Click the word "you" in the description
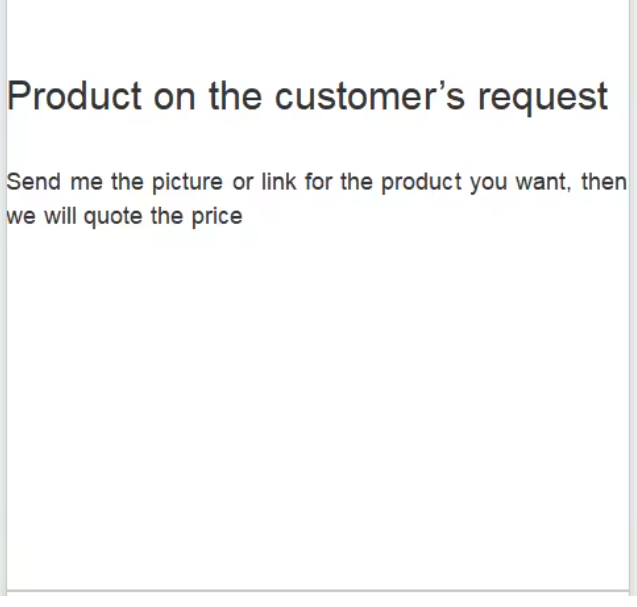Viewport: 637px width, 607px height. [489, 183]
